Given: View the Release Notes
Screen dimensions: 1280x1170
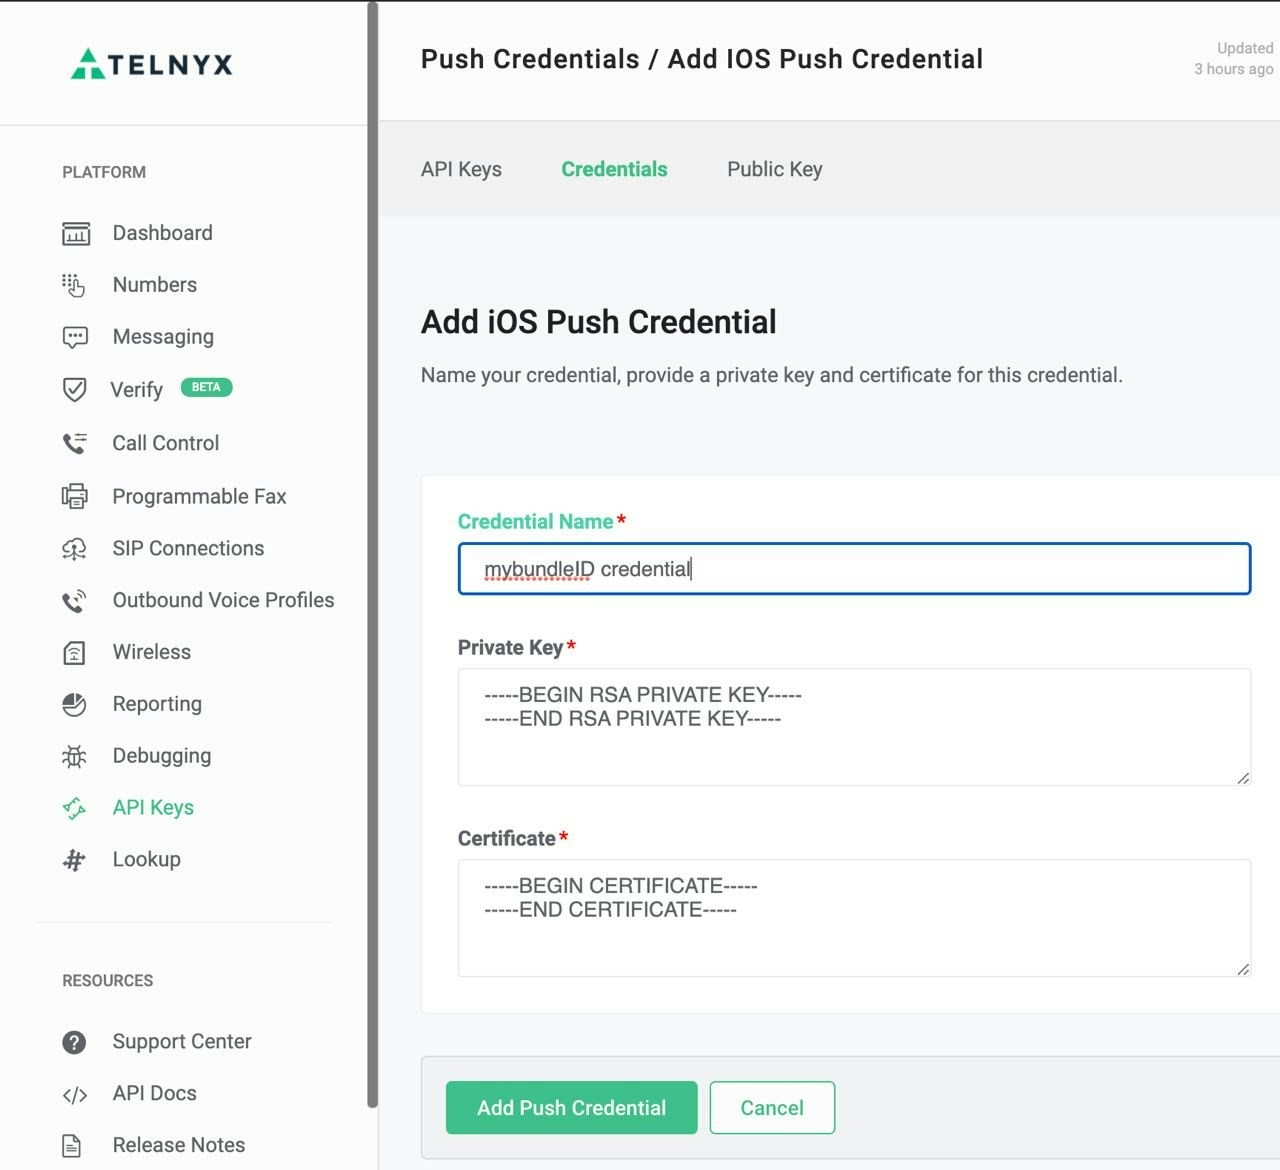Looking at the screenshot, I should [x=178, y=1145].
